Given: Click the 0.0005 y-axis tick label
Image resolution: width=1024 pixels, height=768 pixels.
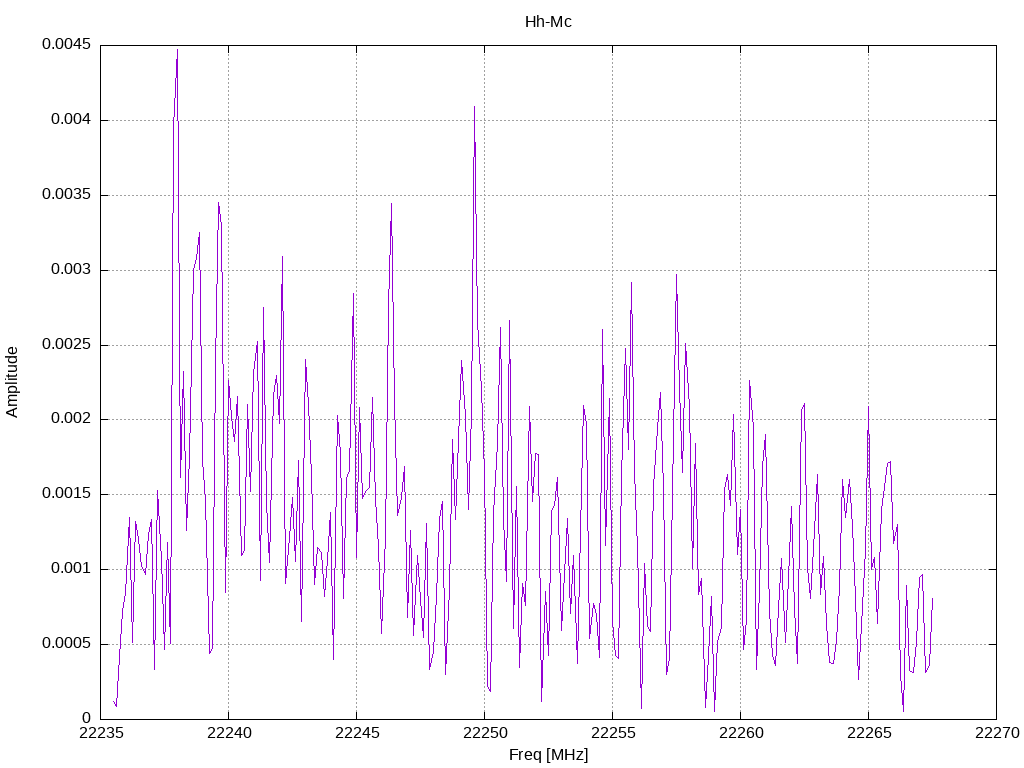Looking at the screenshot, I should [67, 643].
